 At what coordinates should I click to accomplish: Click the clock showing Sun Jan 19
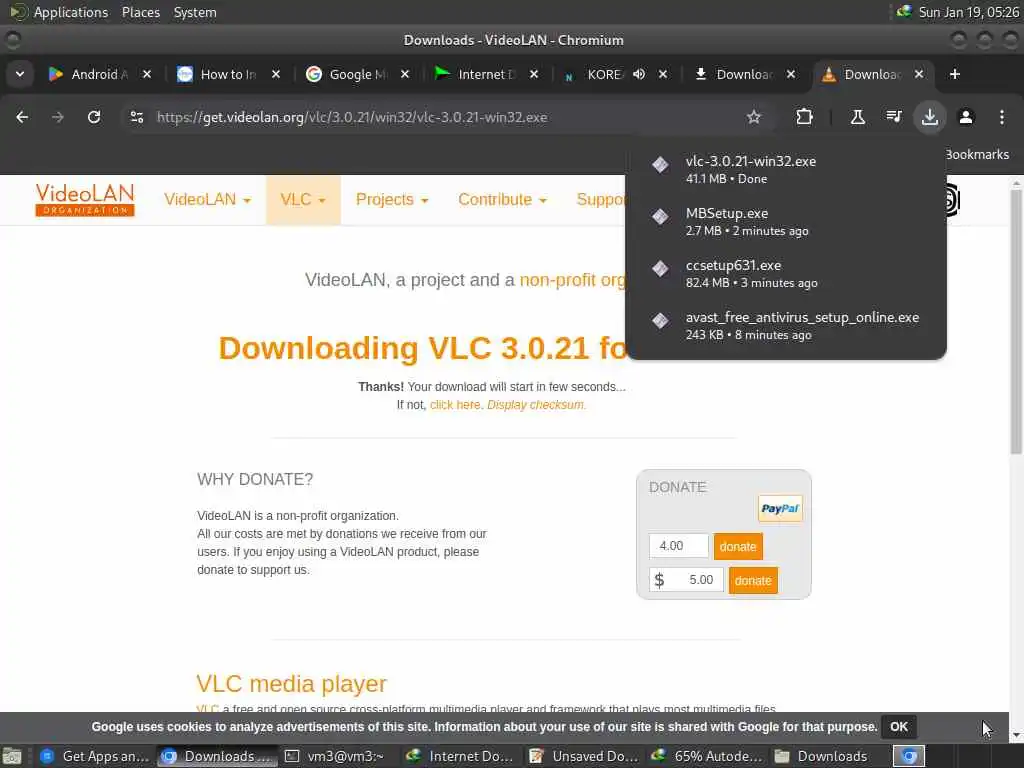[x=968, y=12]
